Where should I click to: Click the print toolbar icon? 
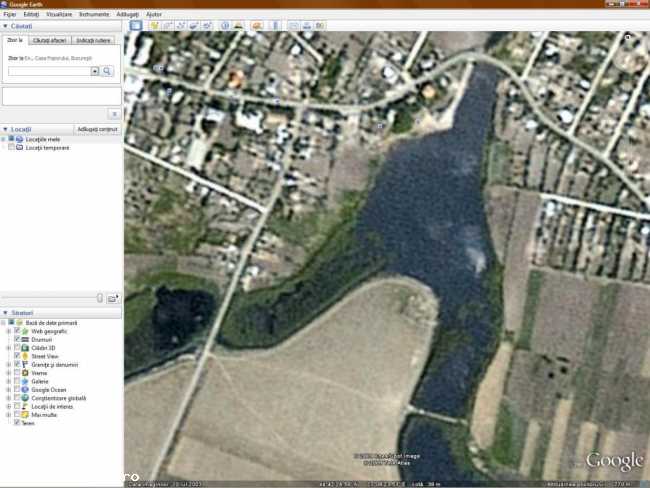tap(307, 25)
